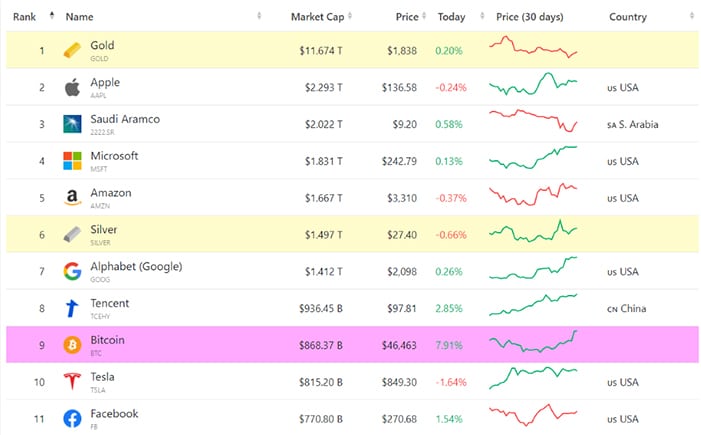
Task: Click Facebook market cap $770.80 B
Action: (321, 419)
